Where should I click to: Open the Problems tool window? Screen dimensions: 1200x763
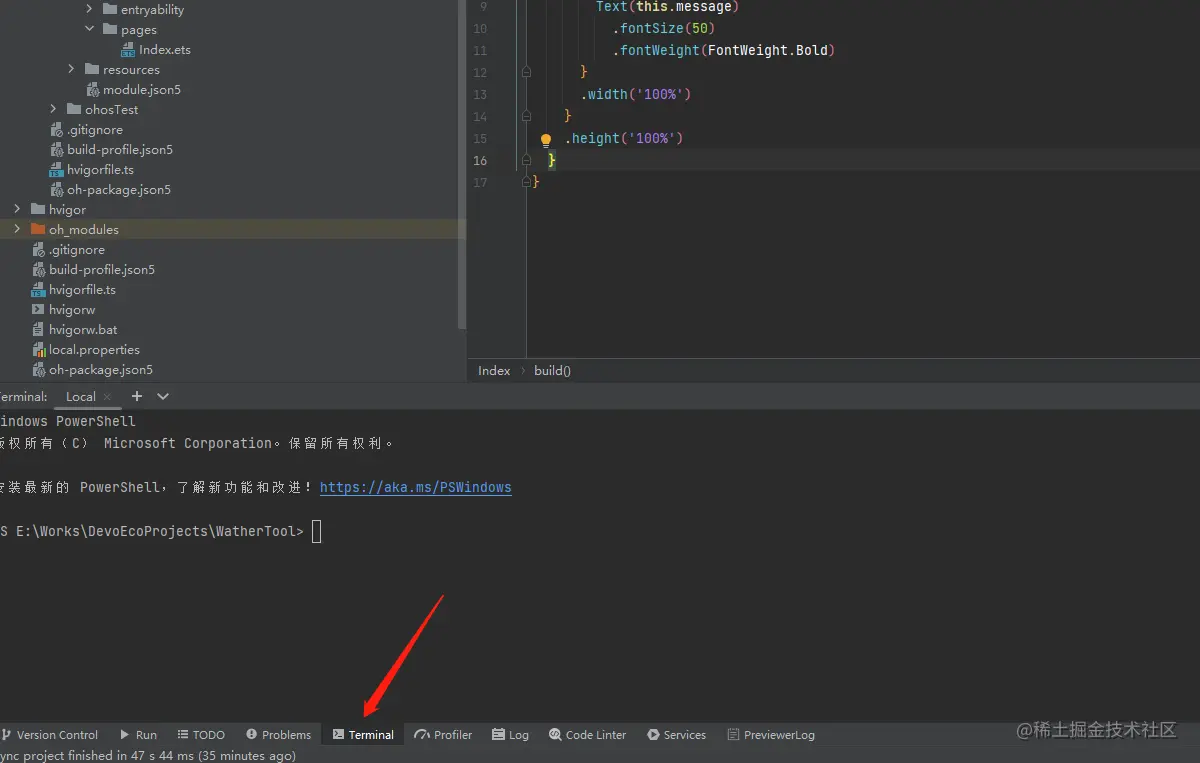(278, 734)
